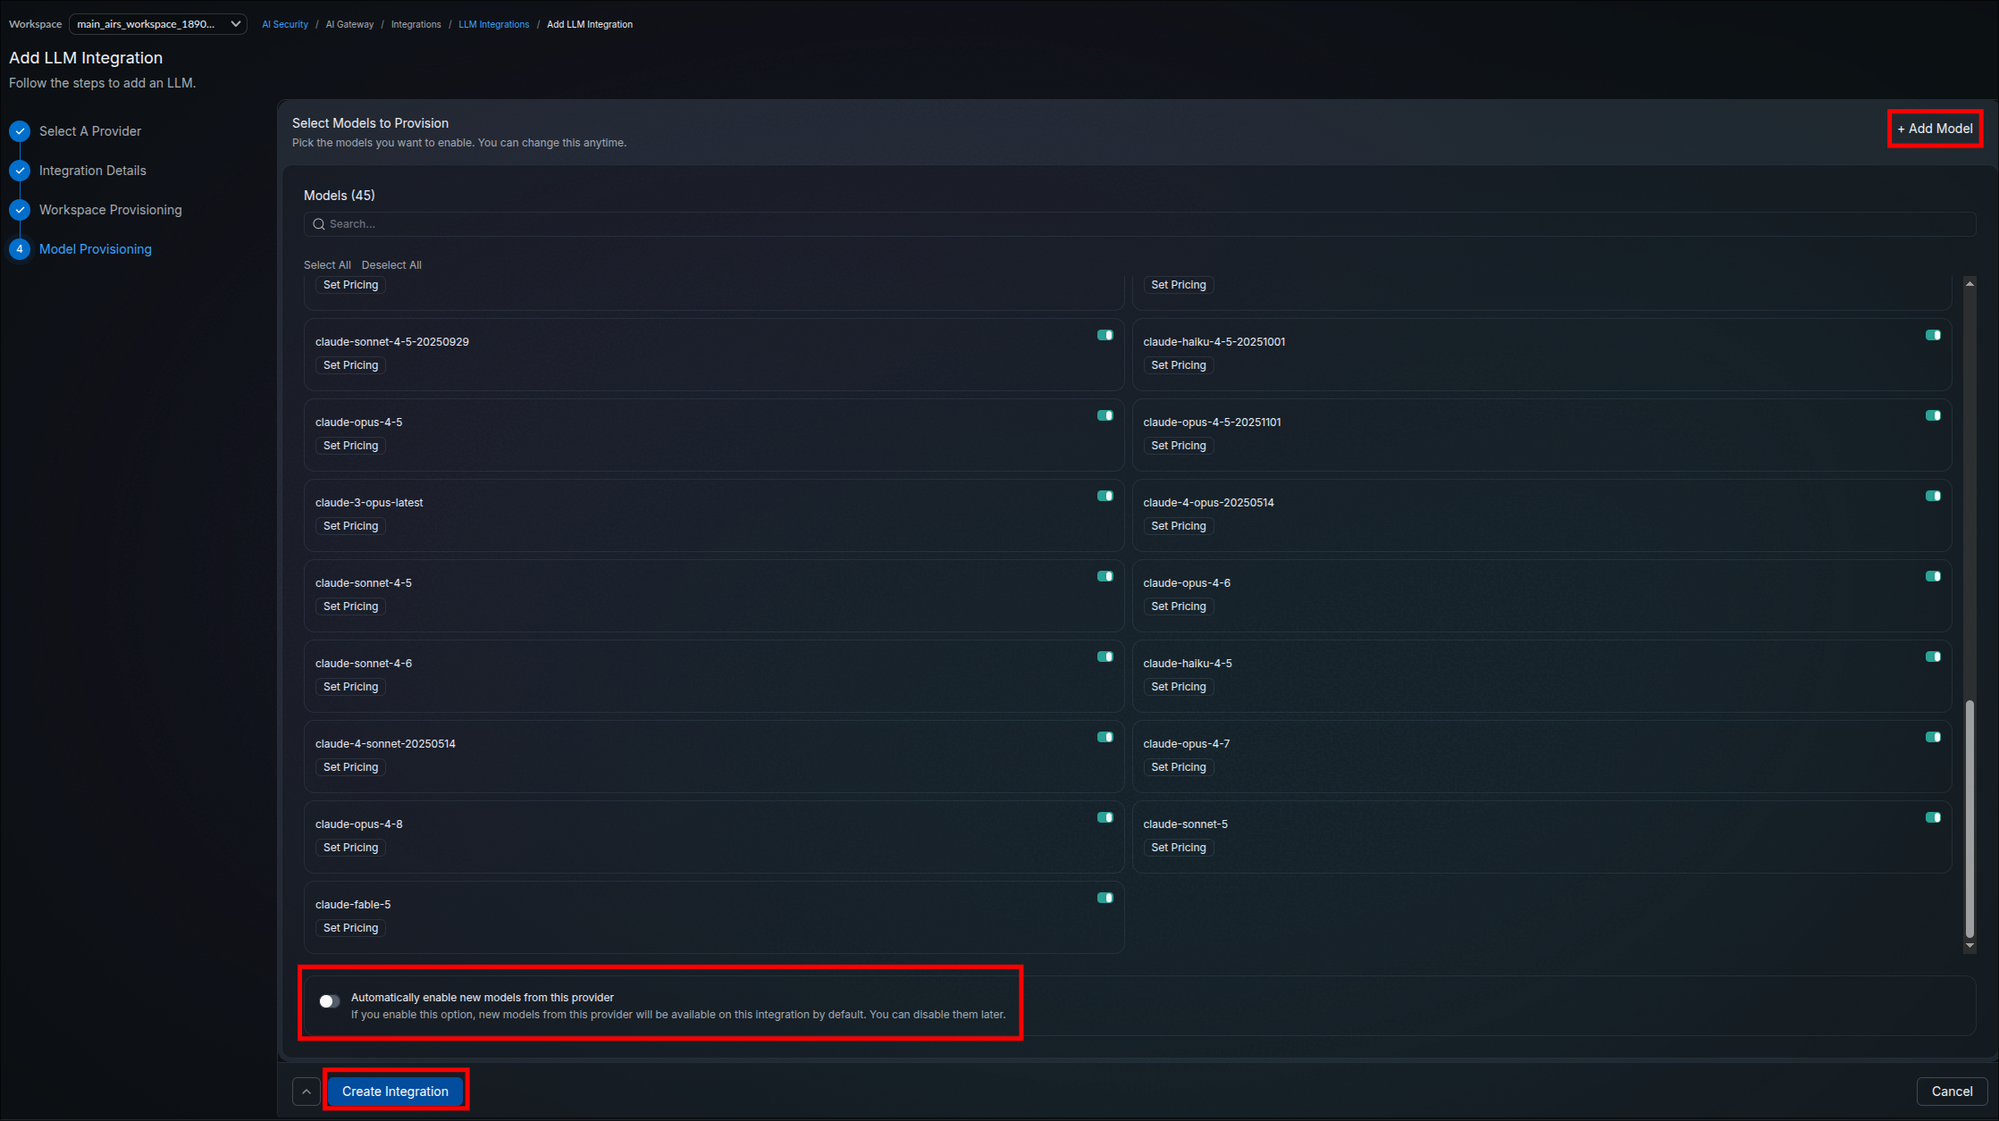
Task: Click the scrollbar up arrow
Action: coord(1969,284)
